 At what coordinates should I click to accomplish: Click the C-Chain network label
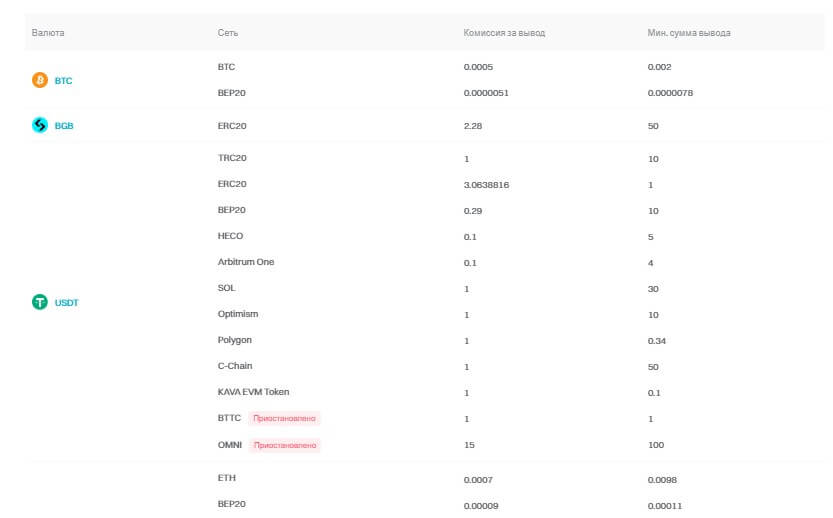(235, 366)
